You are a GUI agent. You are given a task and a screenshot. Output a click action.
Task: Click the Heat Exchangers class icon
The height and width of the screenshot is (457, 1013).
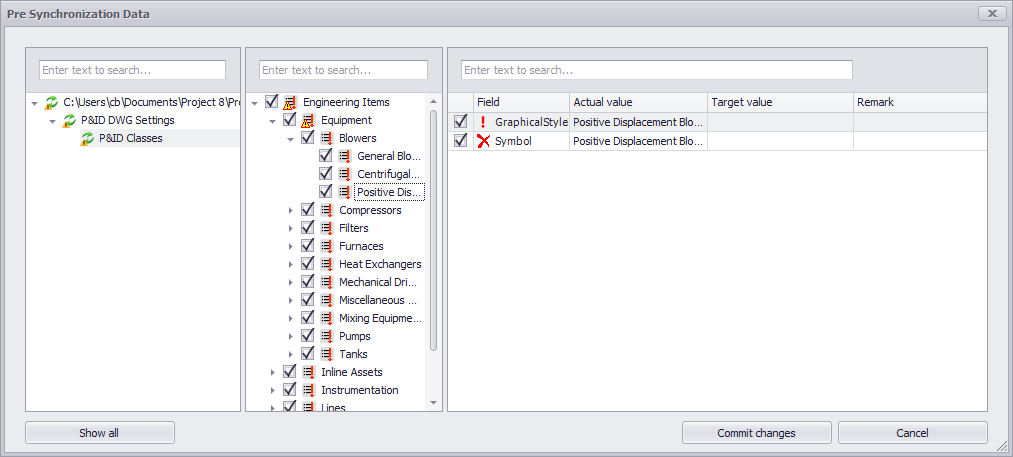[326, 264]
